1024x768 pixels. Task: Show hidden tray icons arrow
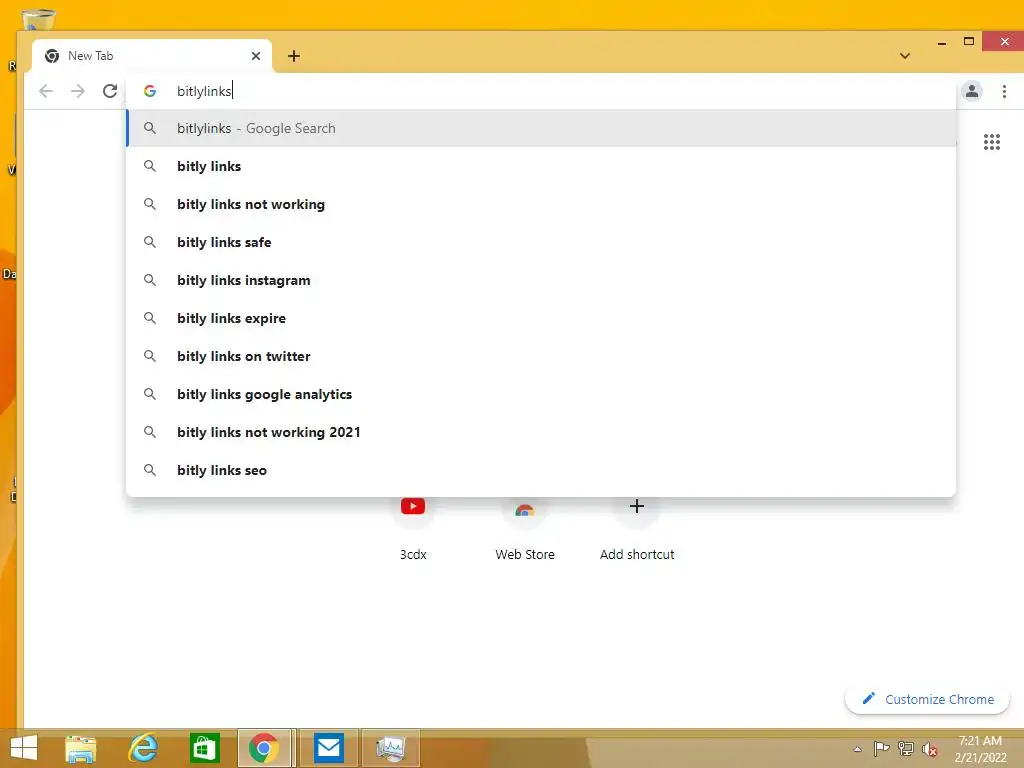857,749
